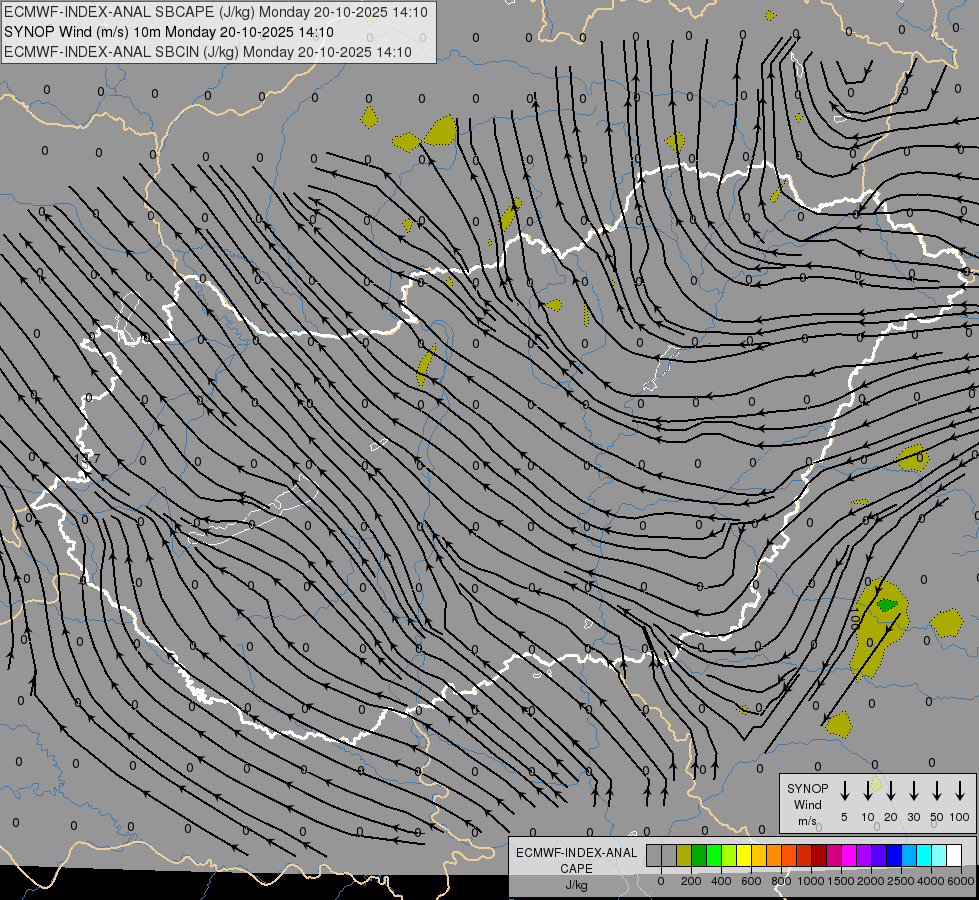Click the 137 value on the western border
The image size is (979, 900).
coord(87,458)
